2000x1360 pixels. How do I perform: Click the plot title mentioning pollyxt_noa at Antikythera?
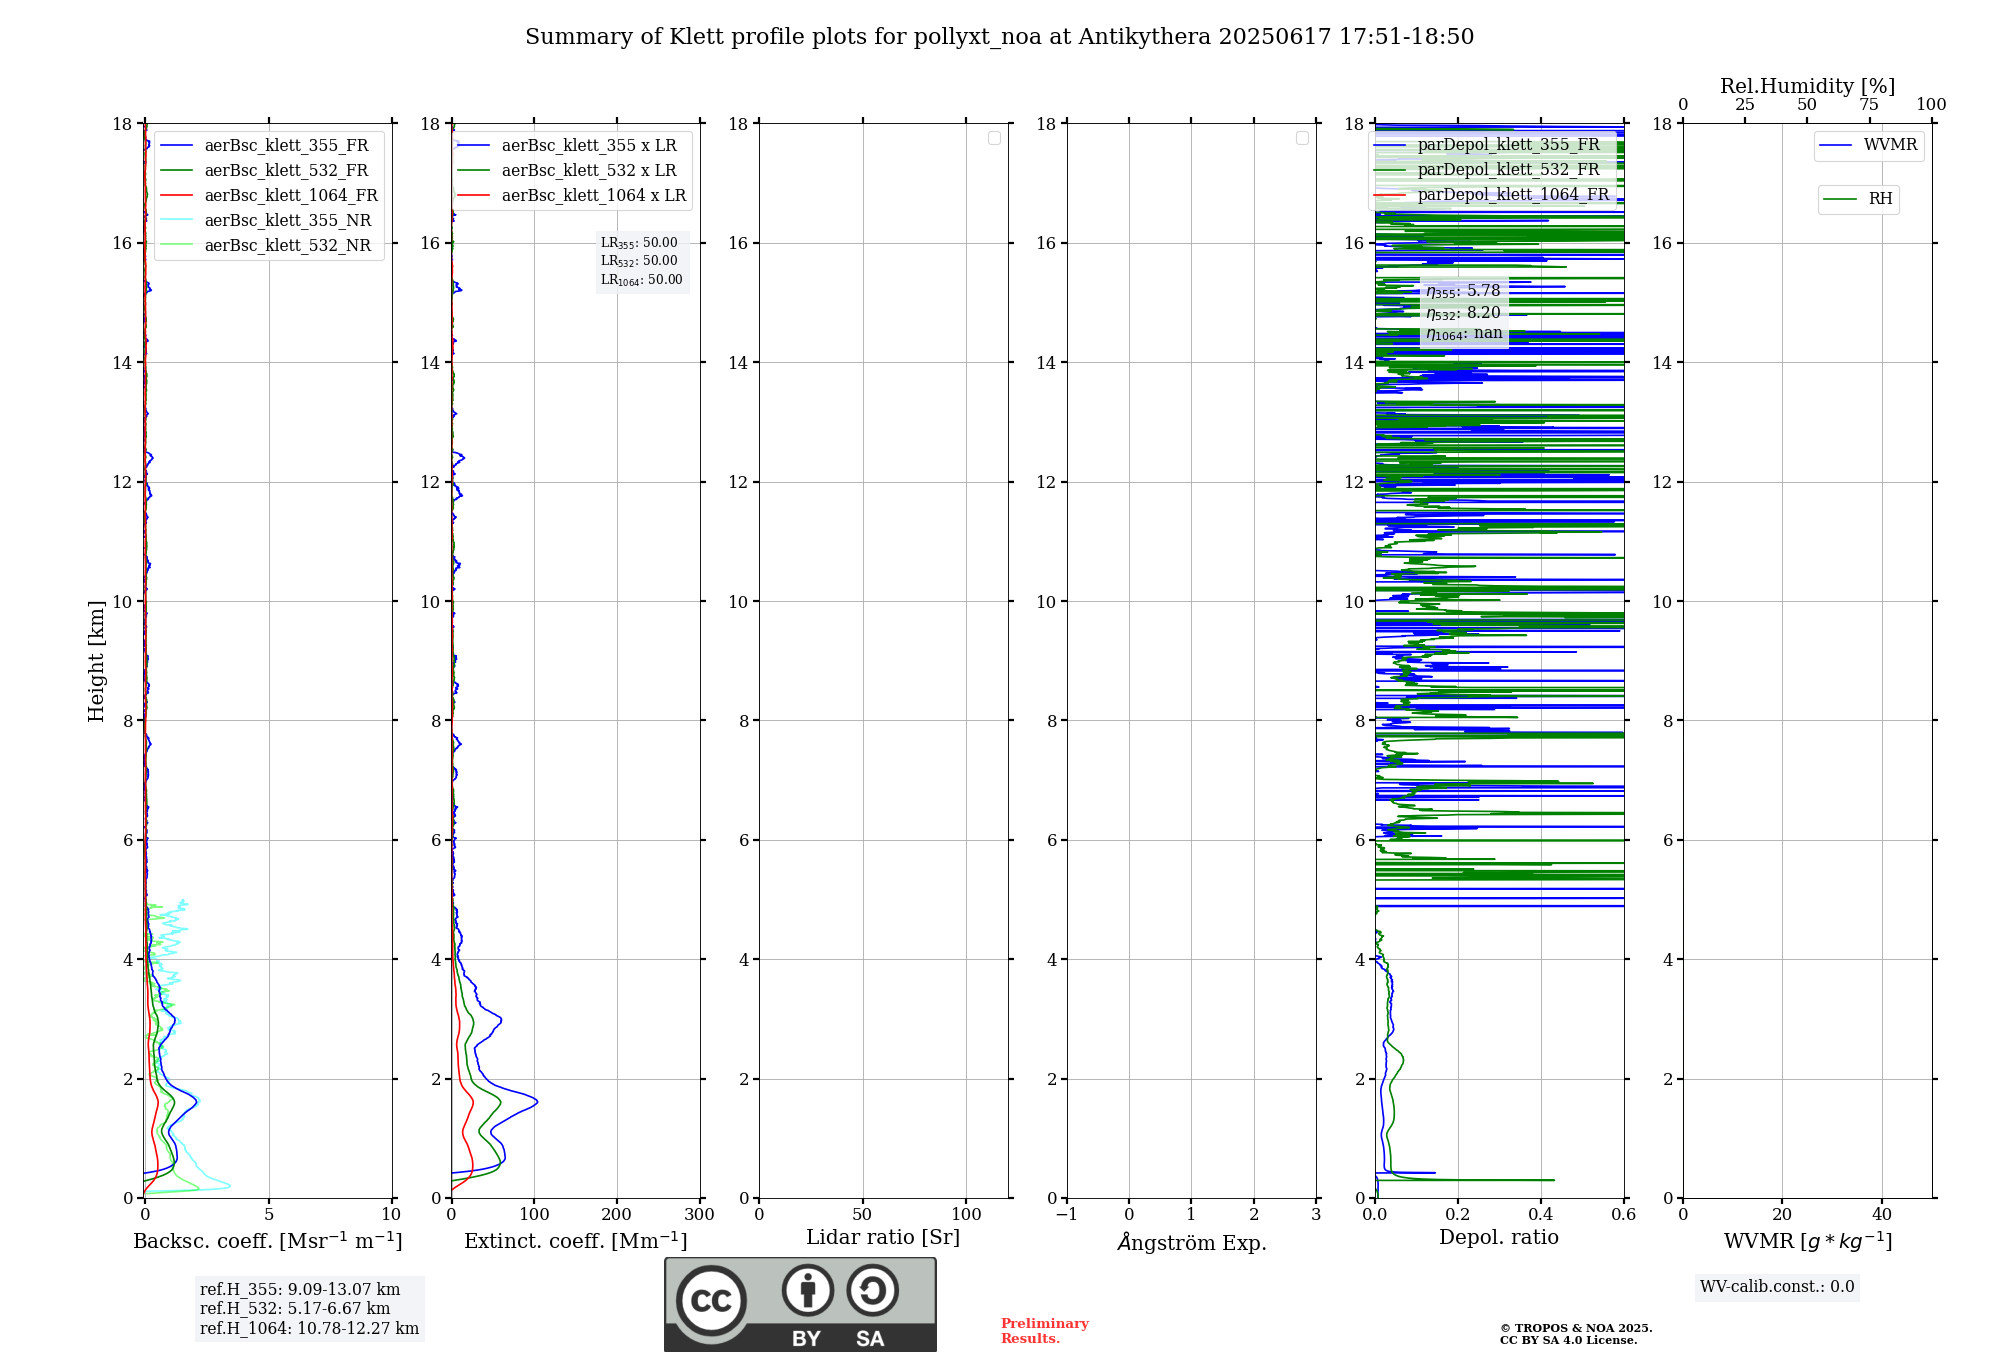coord(999,37)
